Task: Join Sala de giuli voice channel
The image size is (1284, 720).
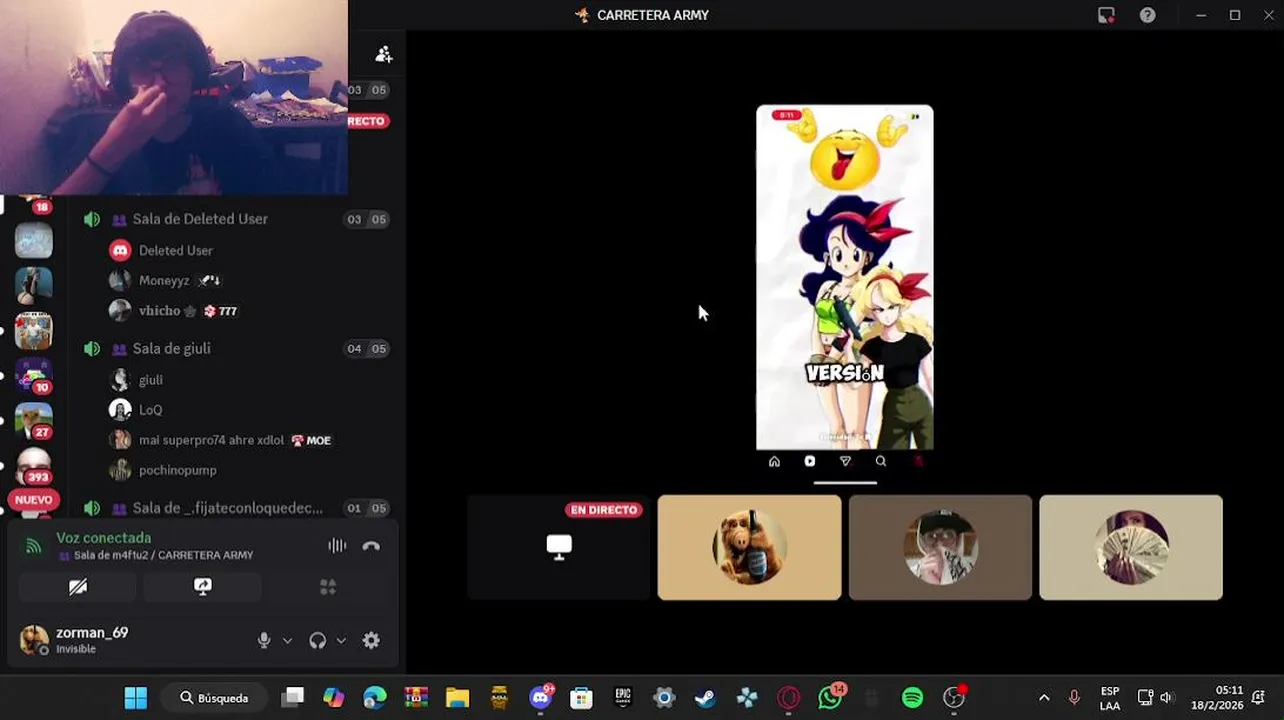Action: pyautogui.click(x=171, y=348)
